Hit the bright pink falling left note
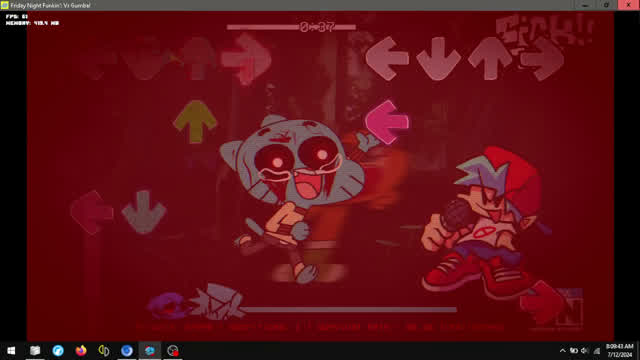The height and width of the screenshot is (360, 640). tap(387, 122)
